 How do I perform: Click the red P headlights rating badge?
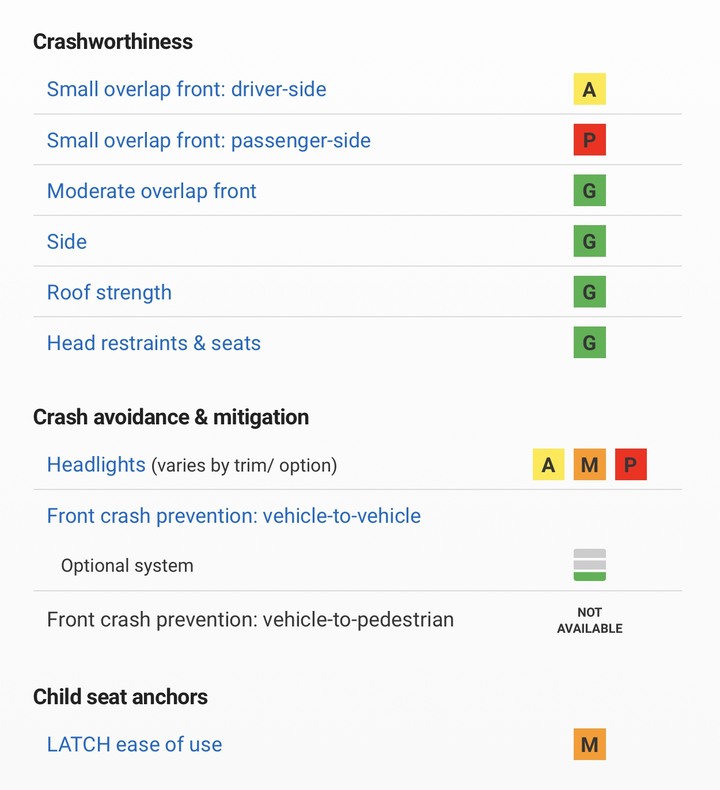631,465
